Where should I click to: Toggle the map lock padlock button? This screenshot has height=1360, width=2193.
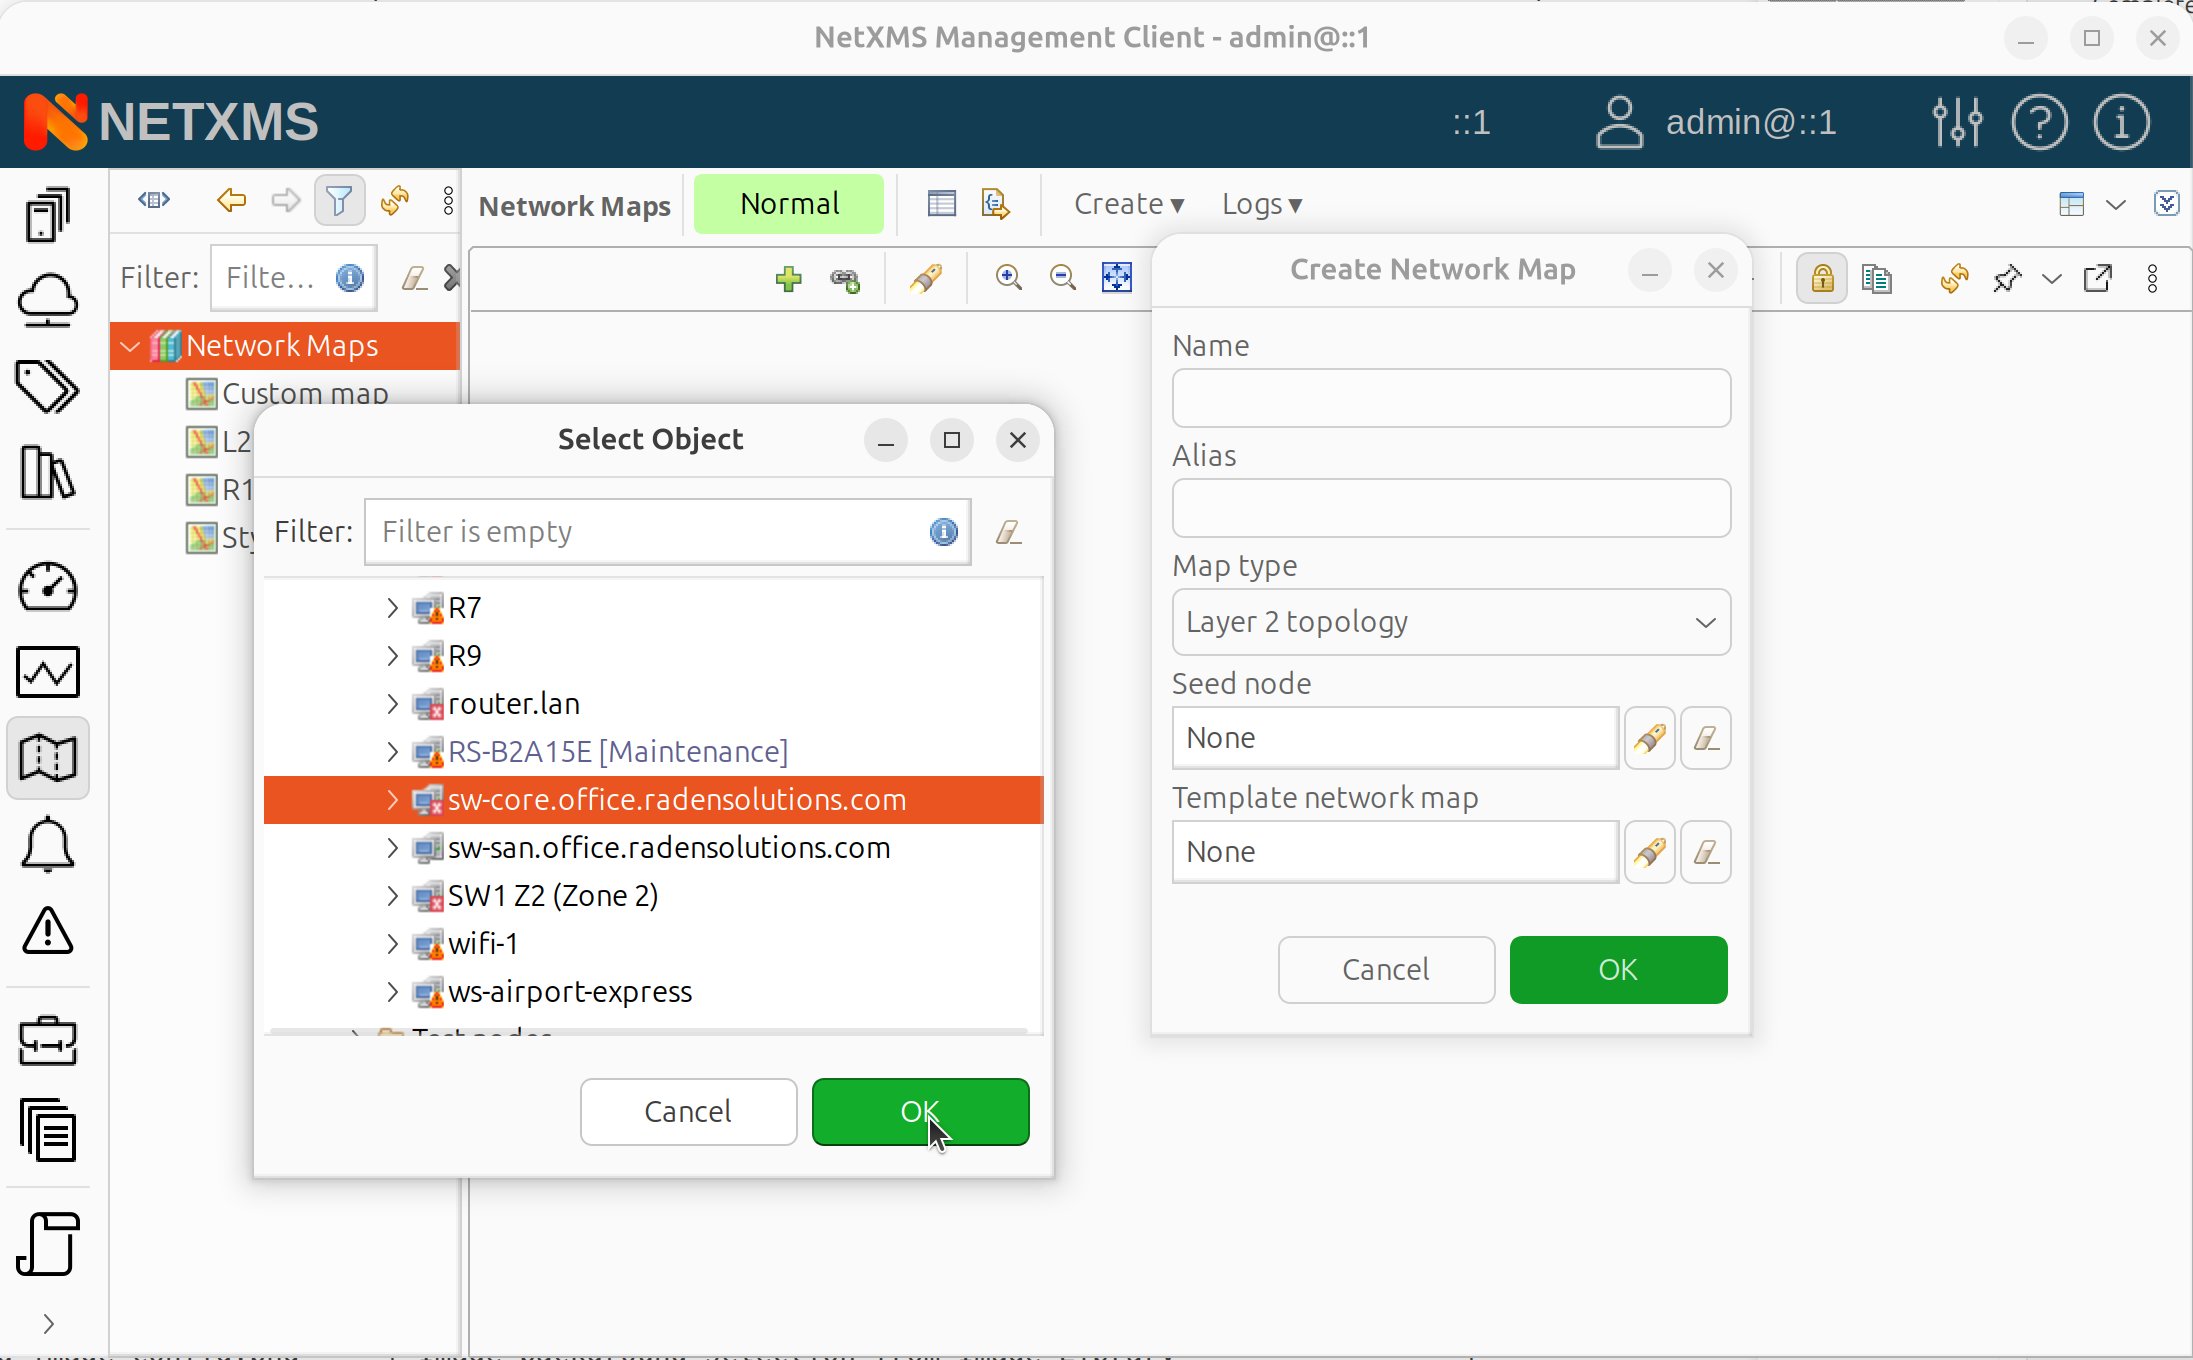pos(1822,278)
